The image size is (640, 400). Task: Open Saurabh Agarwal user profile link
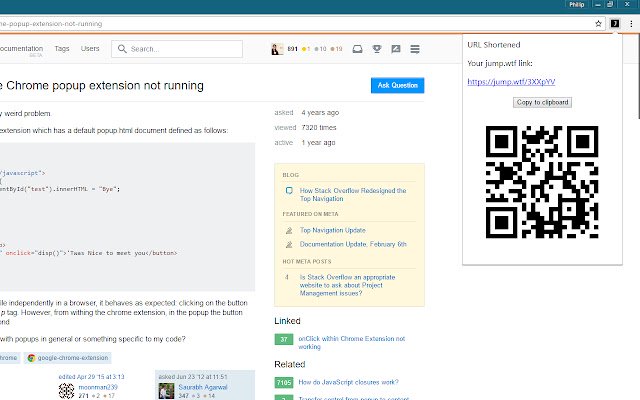coord(202,387)
